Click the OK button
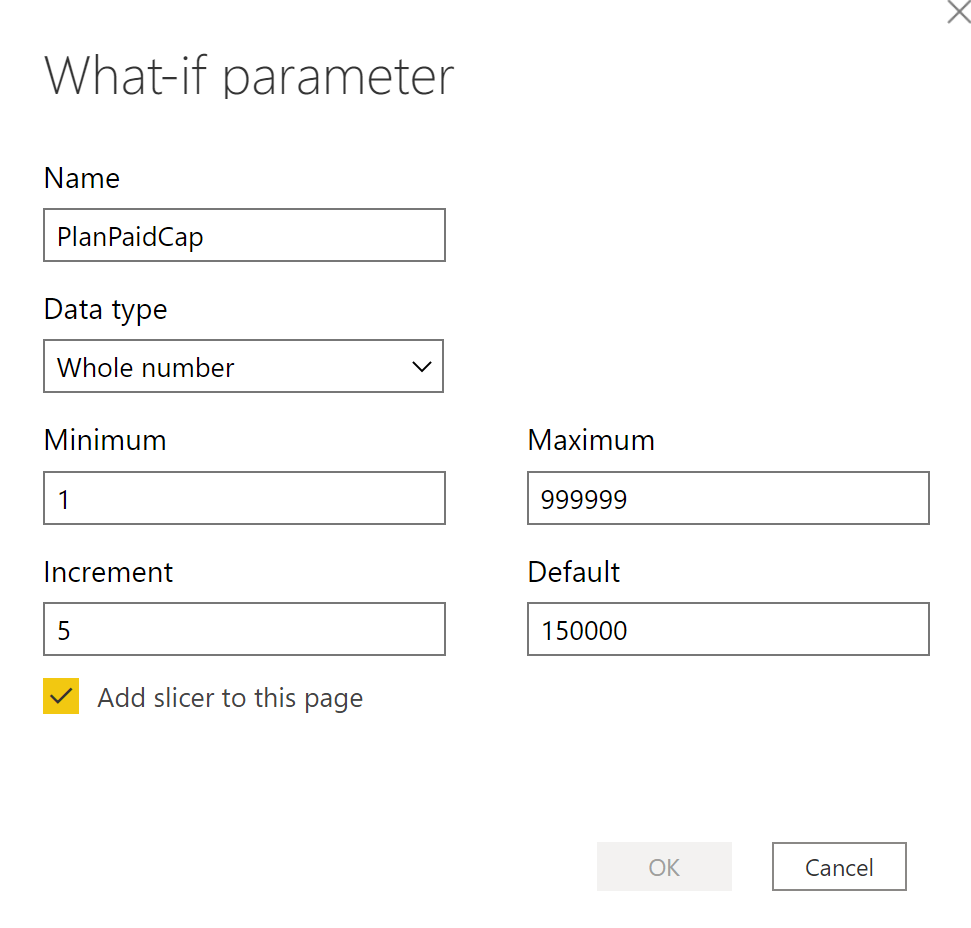 point(664,867)
